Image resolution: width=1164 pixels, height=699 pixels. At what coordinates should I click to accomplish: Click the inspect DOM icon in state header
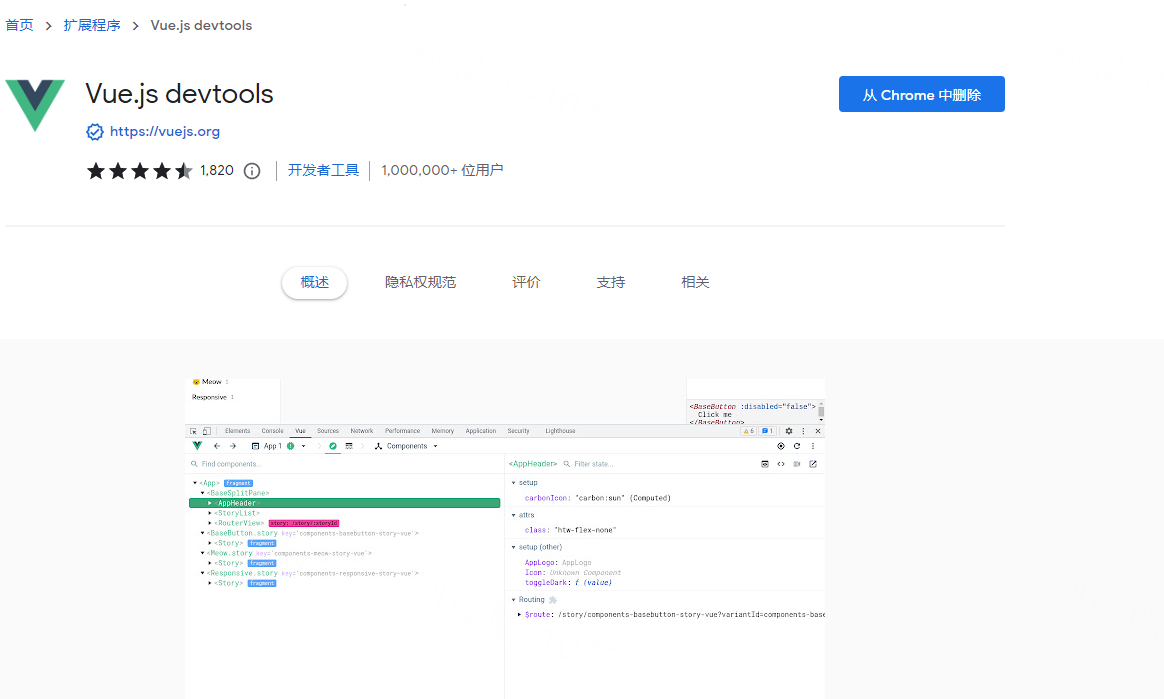tap(797, 464)
